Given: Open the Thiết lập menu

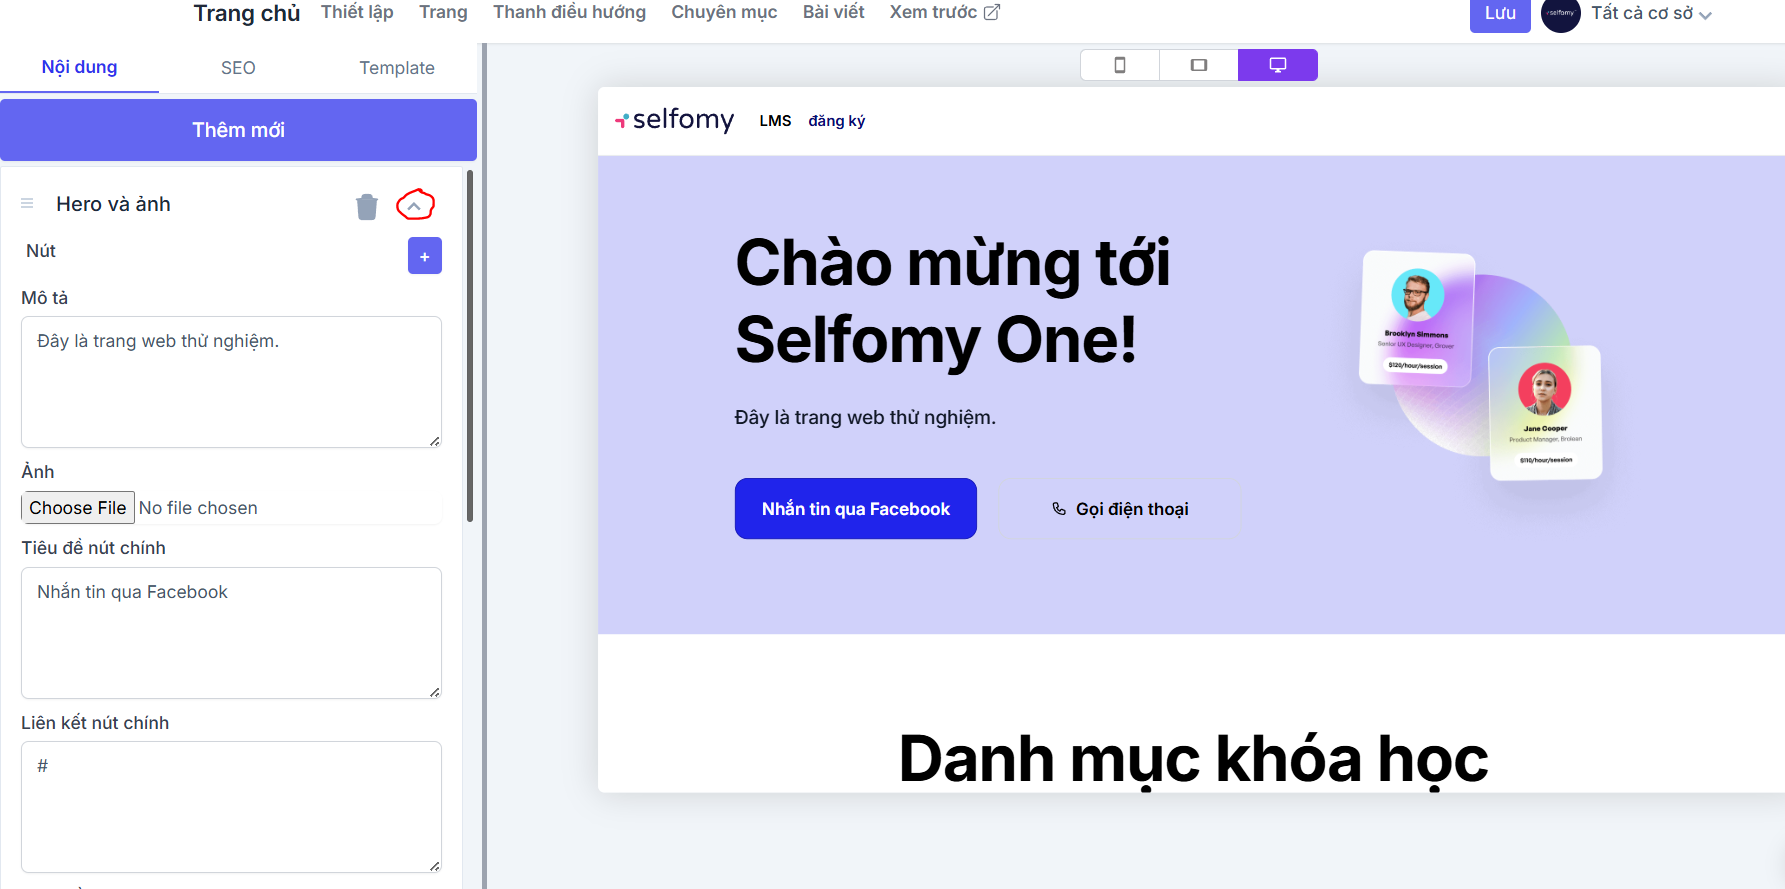Looking at the screenshot, I should coord(357,12).
